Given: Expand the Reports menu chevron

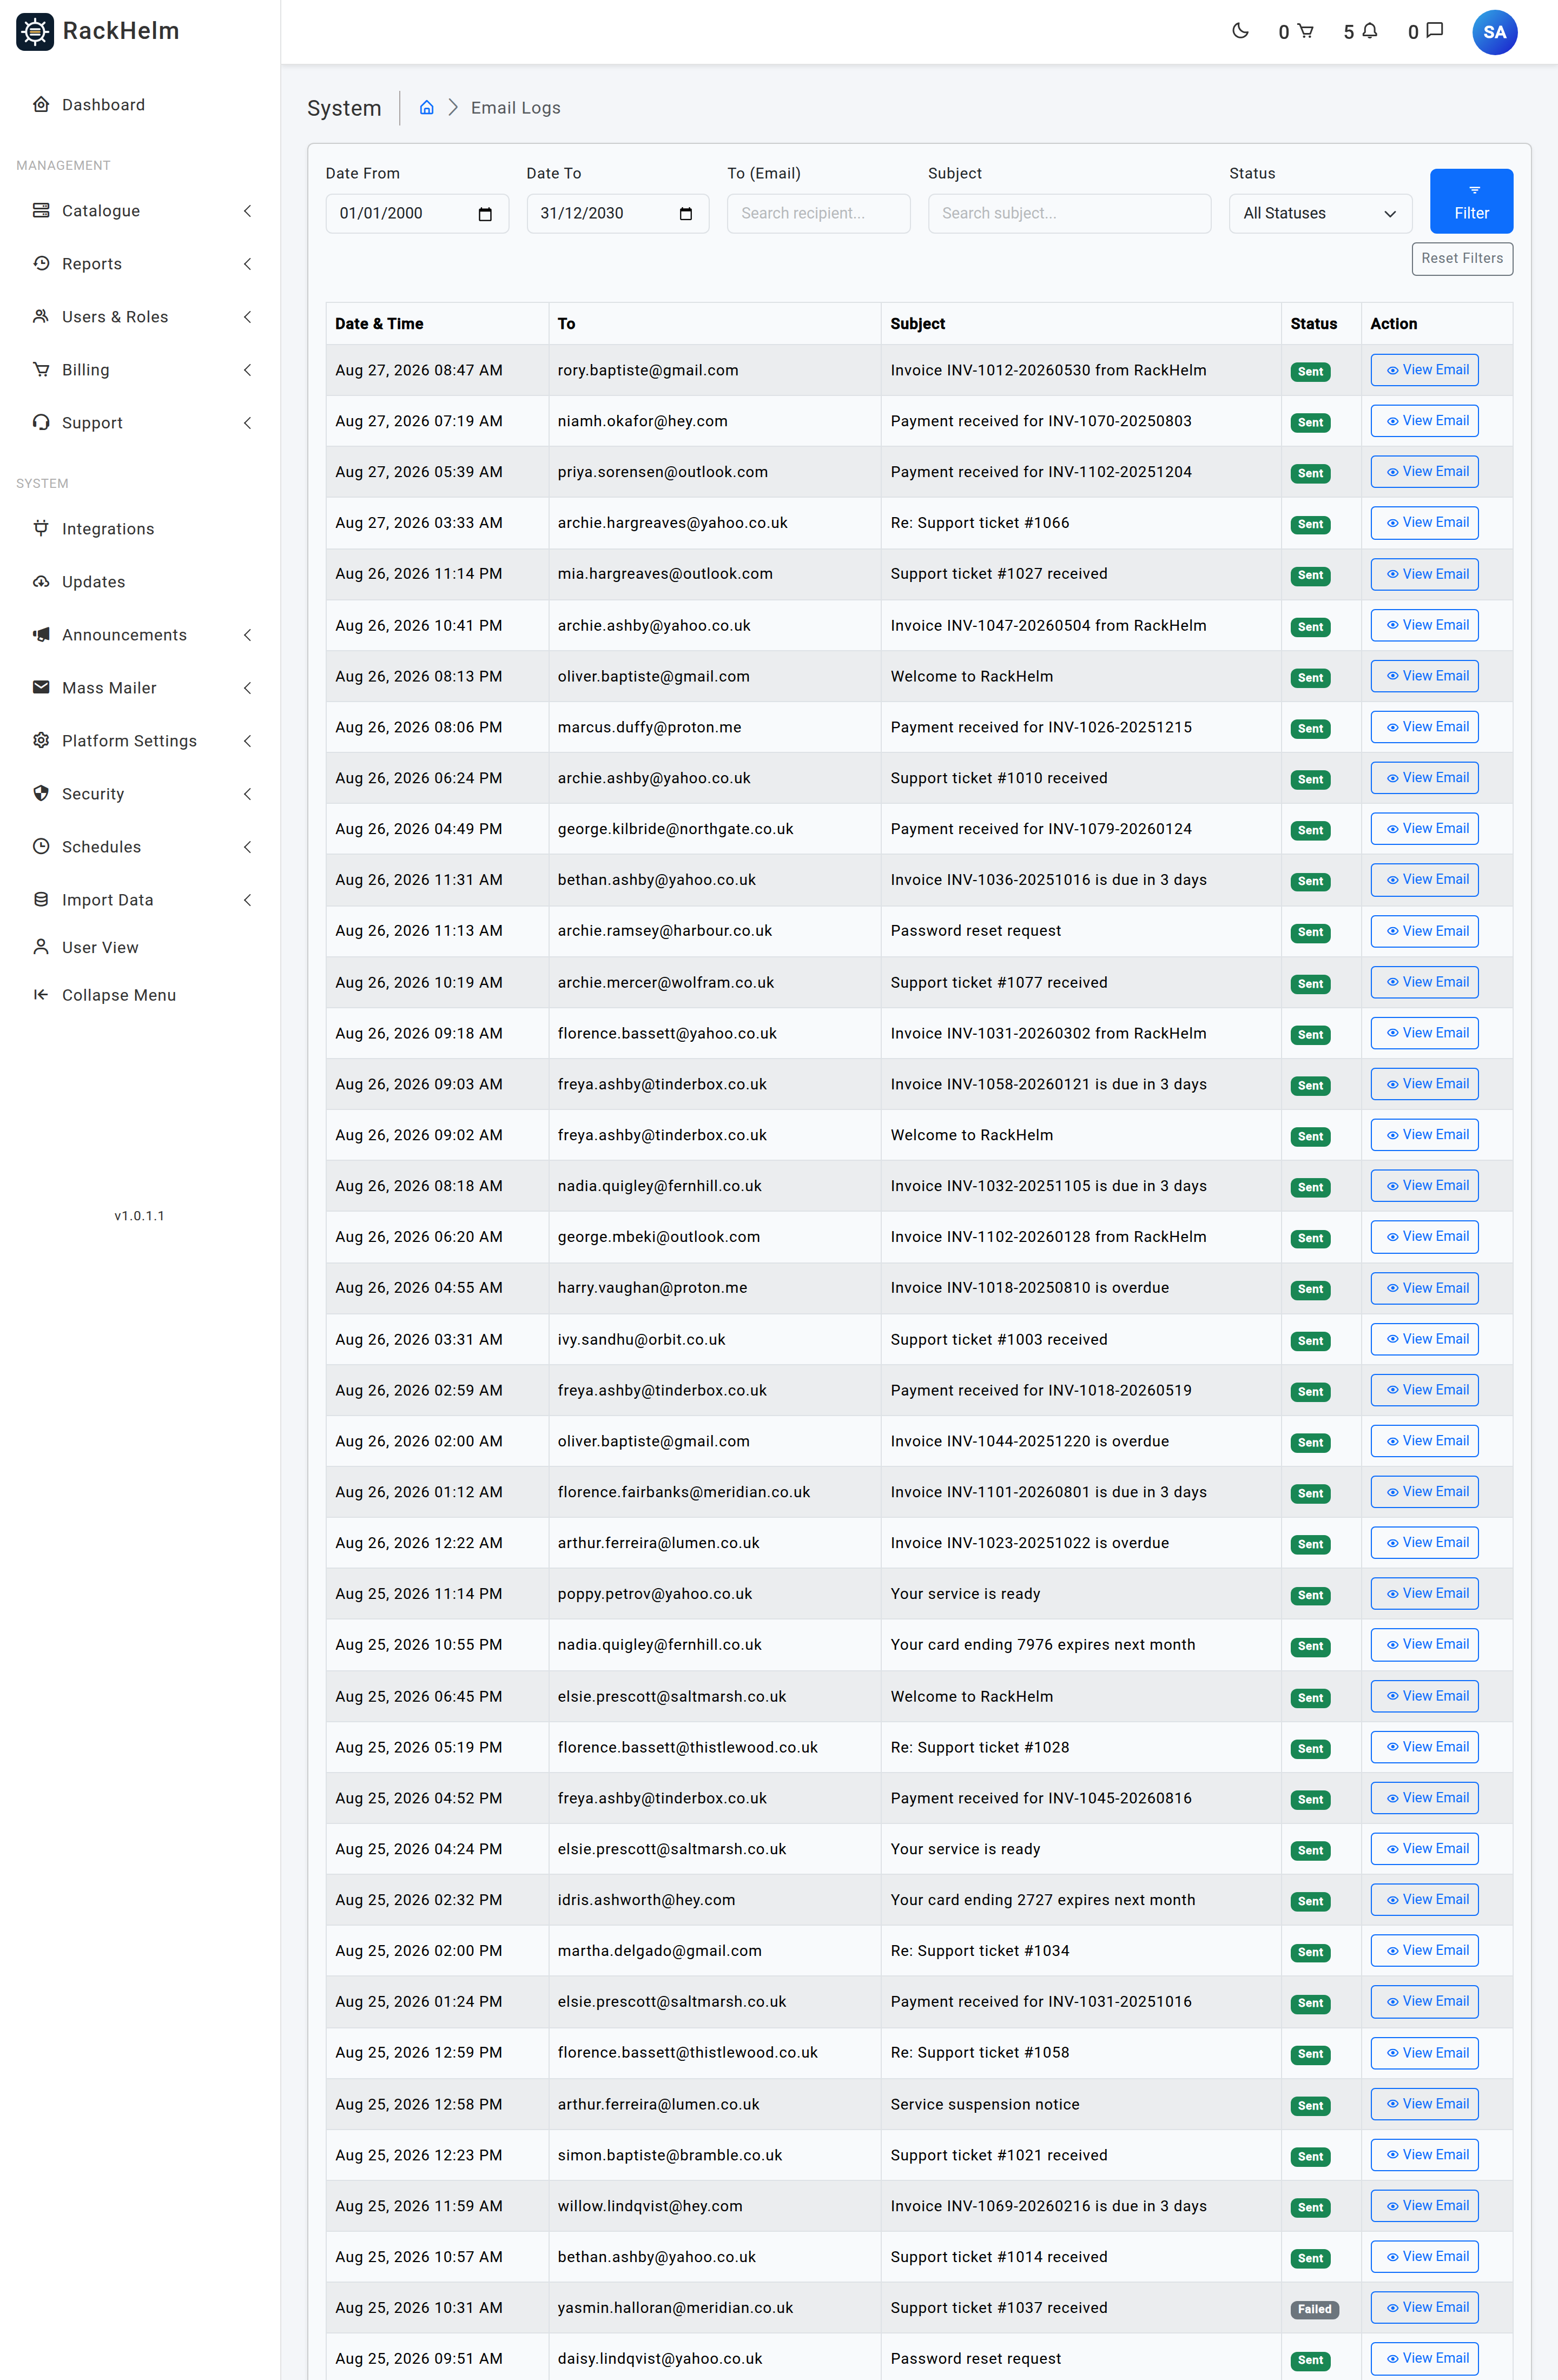Looking at the screenshot, I should coord(247,264).
